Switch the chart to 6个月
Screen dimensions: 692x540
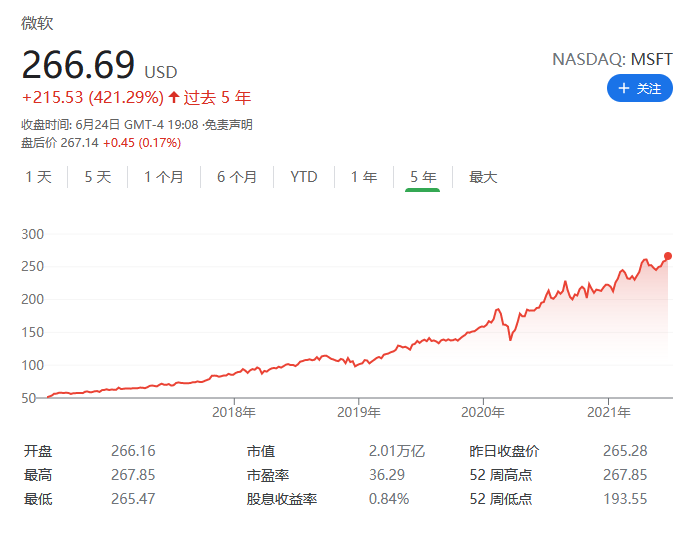pos(236,177)
